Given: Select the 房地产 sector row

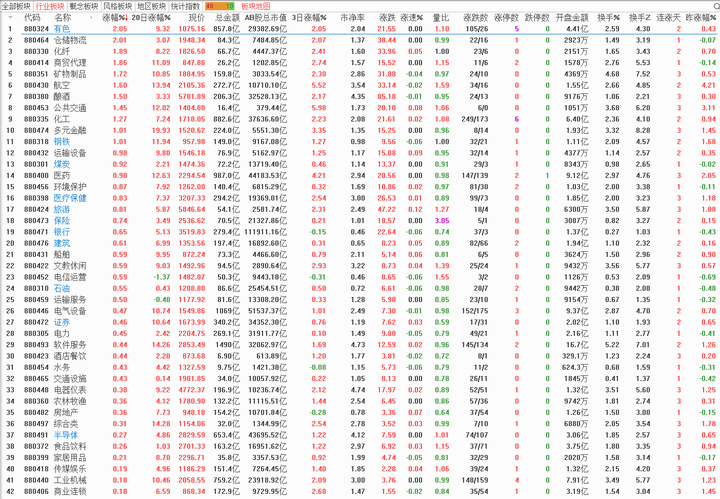Looking at the screenshot, I should coord(360,412).
